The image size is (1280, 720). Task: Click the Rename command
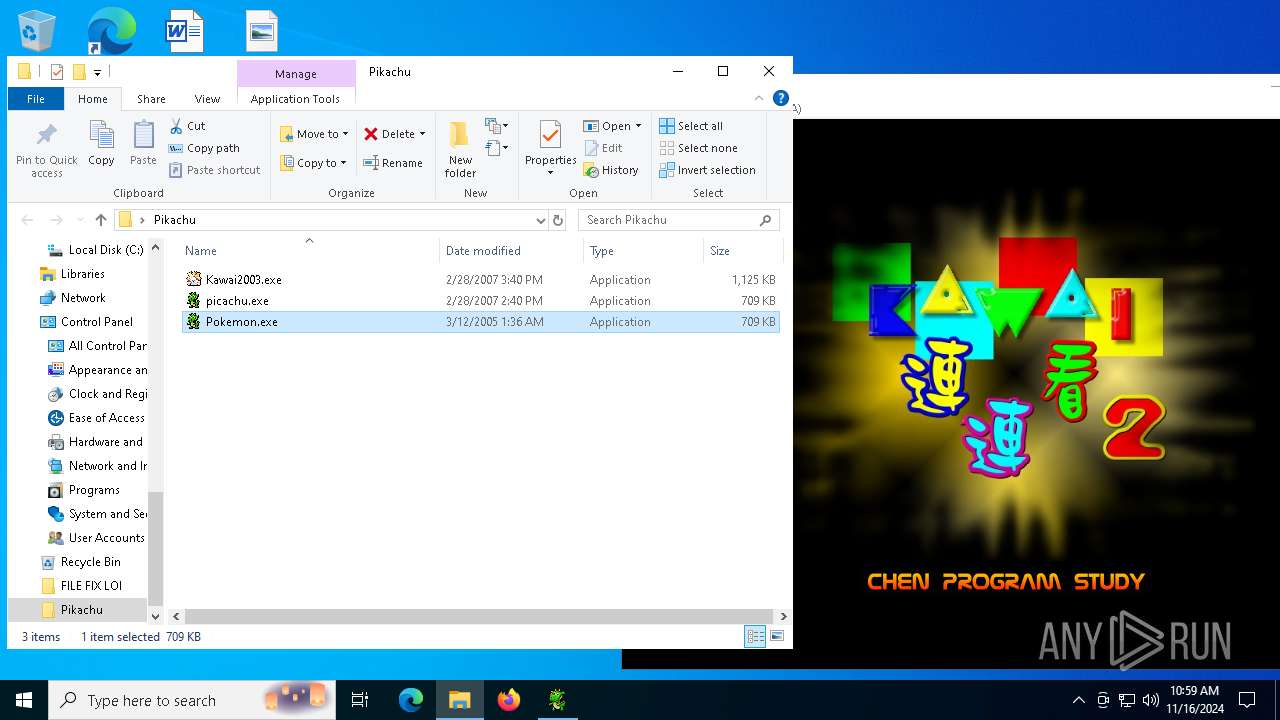392,163
